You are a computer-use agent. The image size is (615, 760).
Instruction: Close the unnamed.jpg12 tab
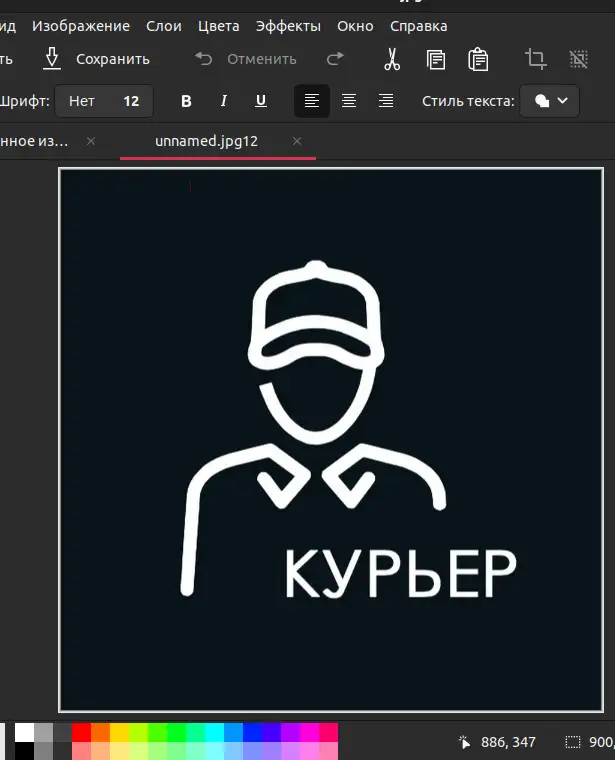pos(297,141)
